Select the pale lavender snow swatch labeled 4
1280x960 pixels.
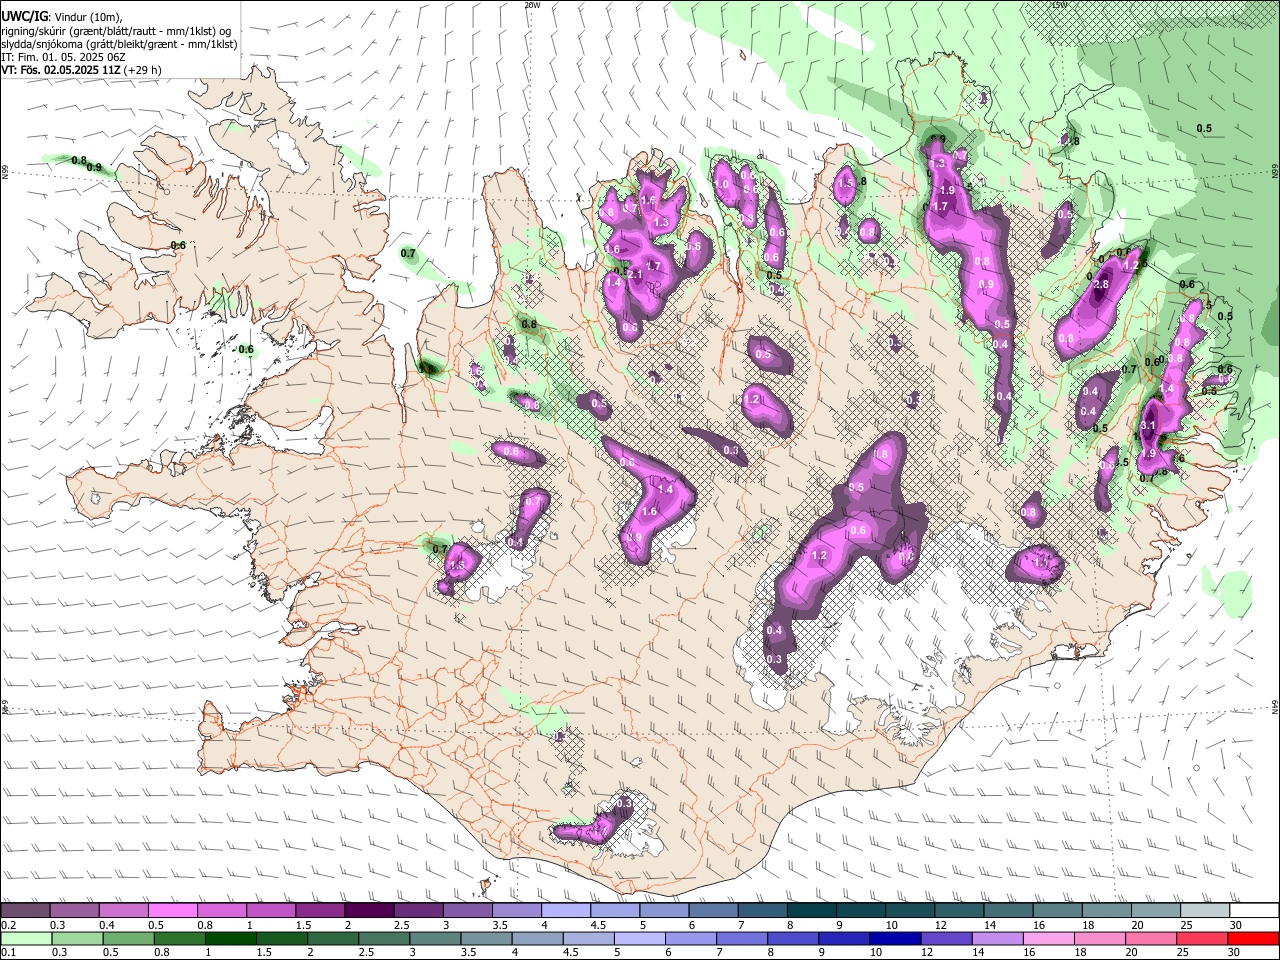566,911
